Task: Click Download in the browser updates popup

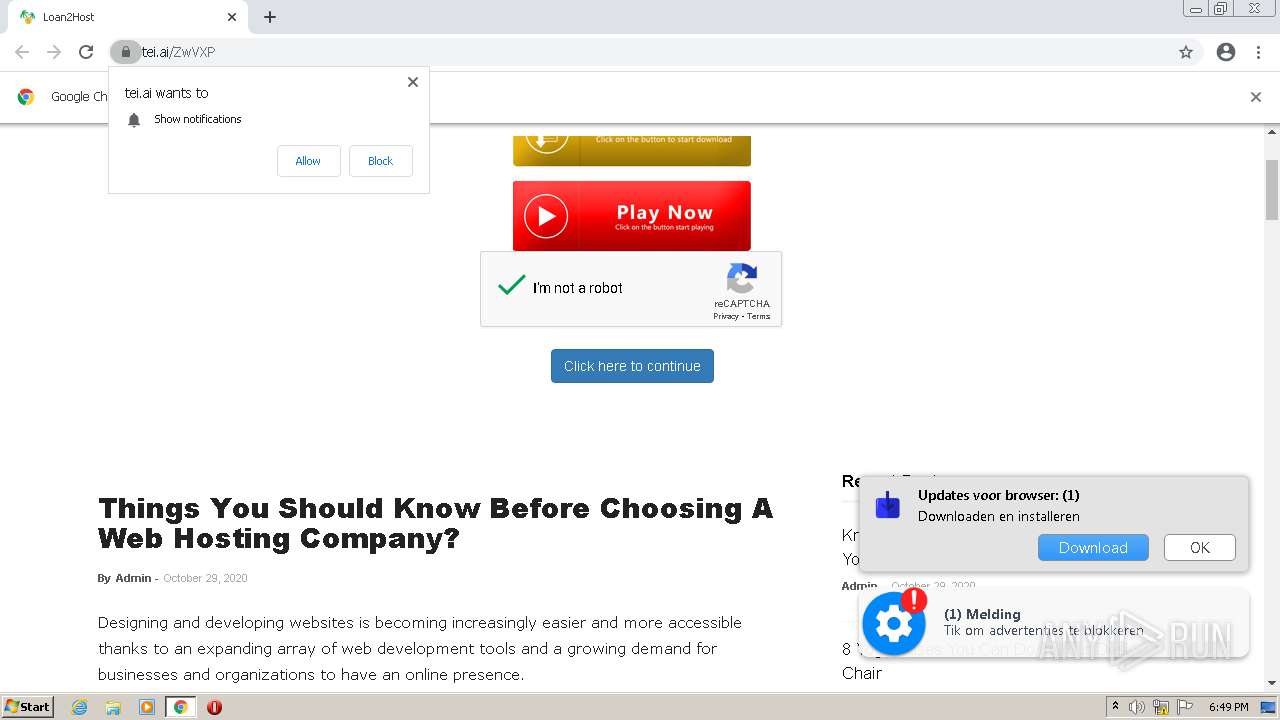Action: 1093,548
